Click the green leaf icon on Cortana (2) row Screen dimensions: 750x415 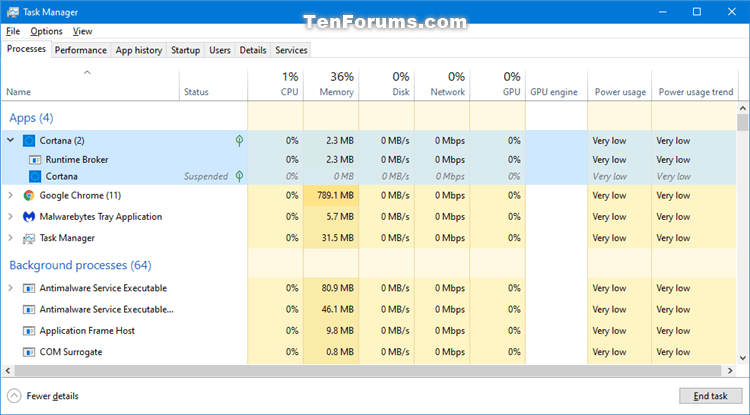pos(240,141)
